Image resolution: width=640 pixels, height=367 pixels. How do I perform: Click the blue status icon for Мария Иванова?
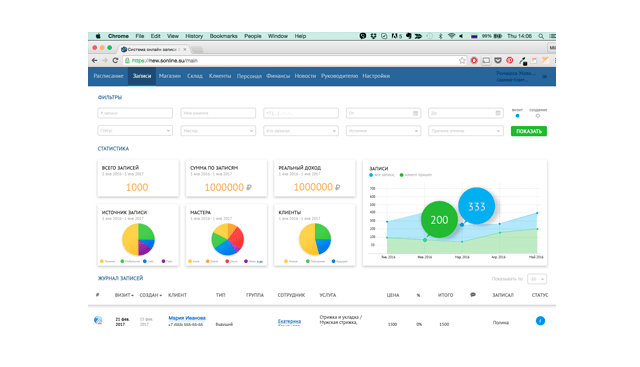click(540, 321)
